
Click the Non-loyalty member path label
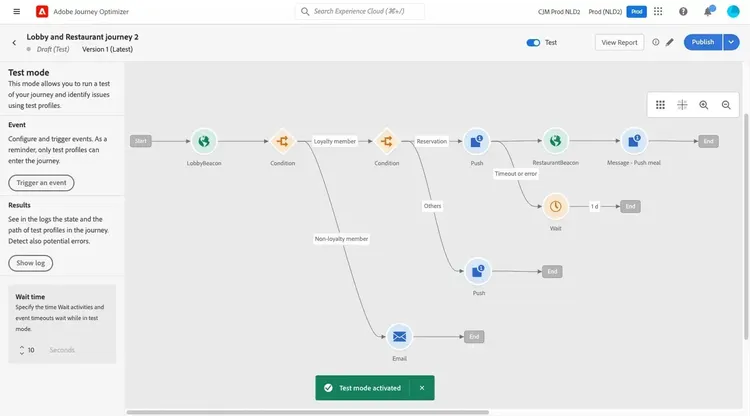click(342, 239)
